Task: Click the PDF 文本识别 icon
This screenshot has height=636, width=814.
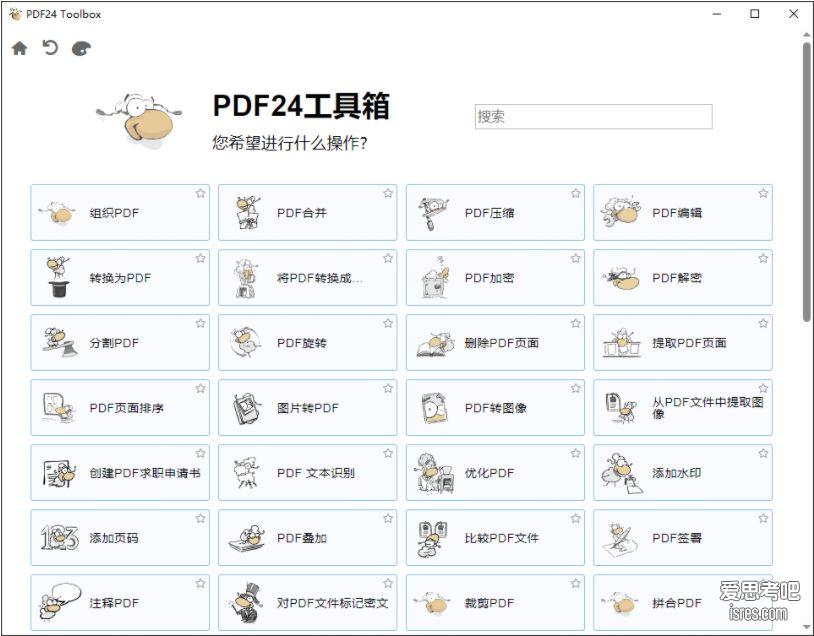Action: (246, 472)
